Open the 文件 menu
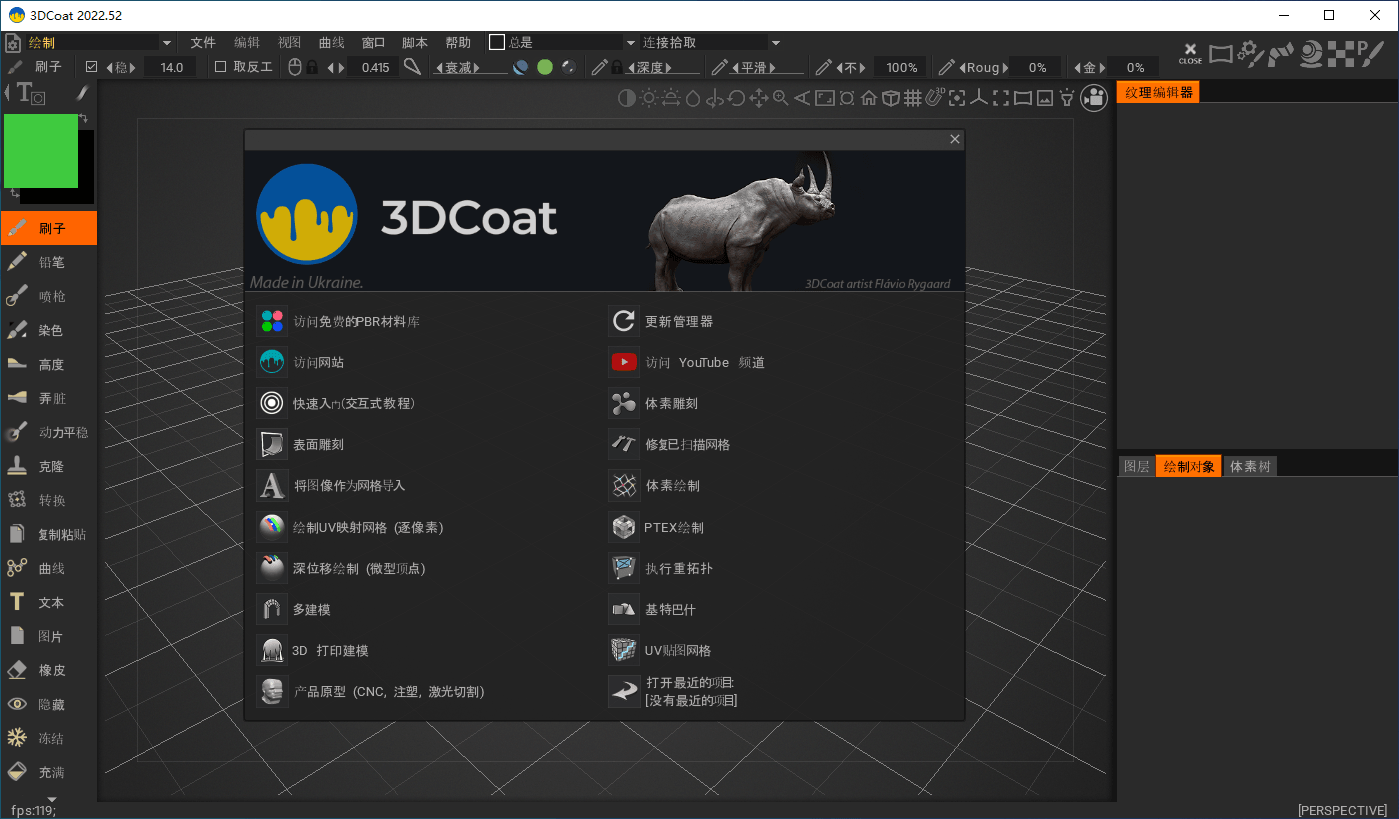This screenshot has height=819, width=1399. pyautogui.click(x=203, y=42)
